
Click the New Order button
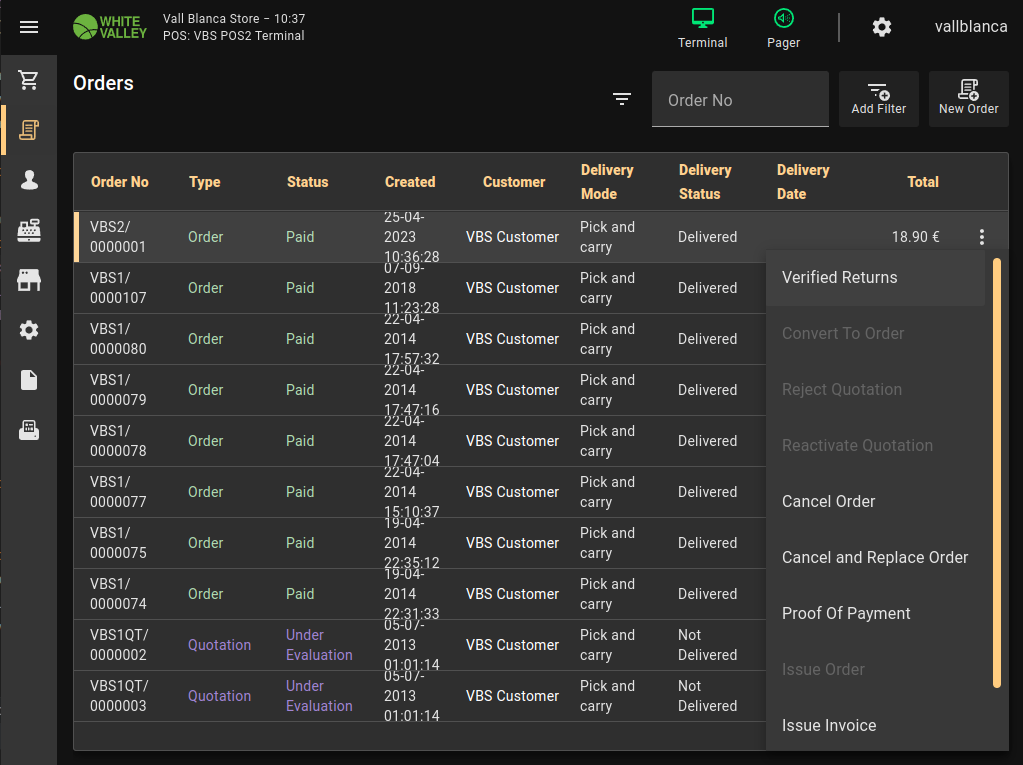(x=968, y=99)
